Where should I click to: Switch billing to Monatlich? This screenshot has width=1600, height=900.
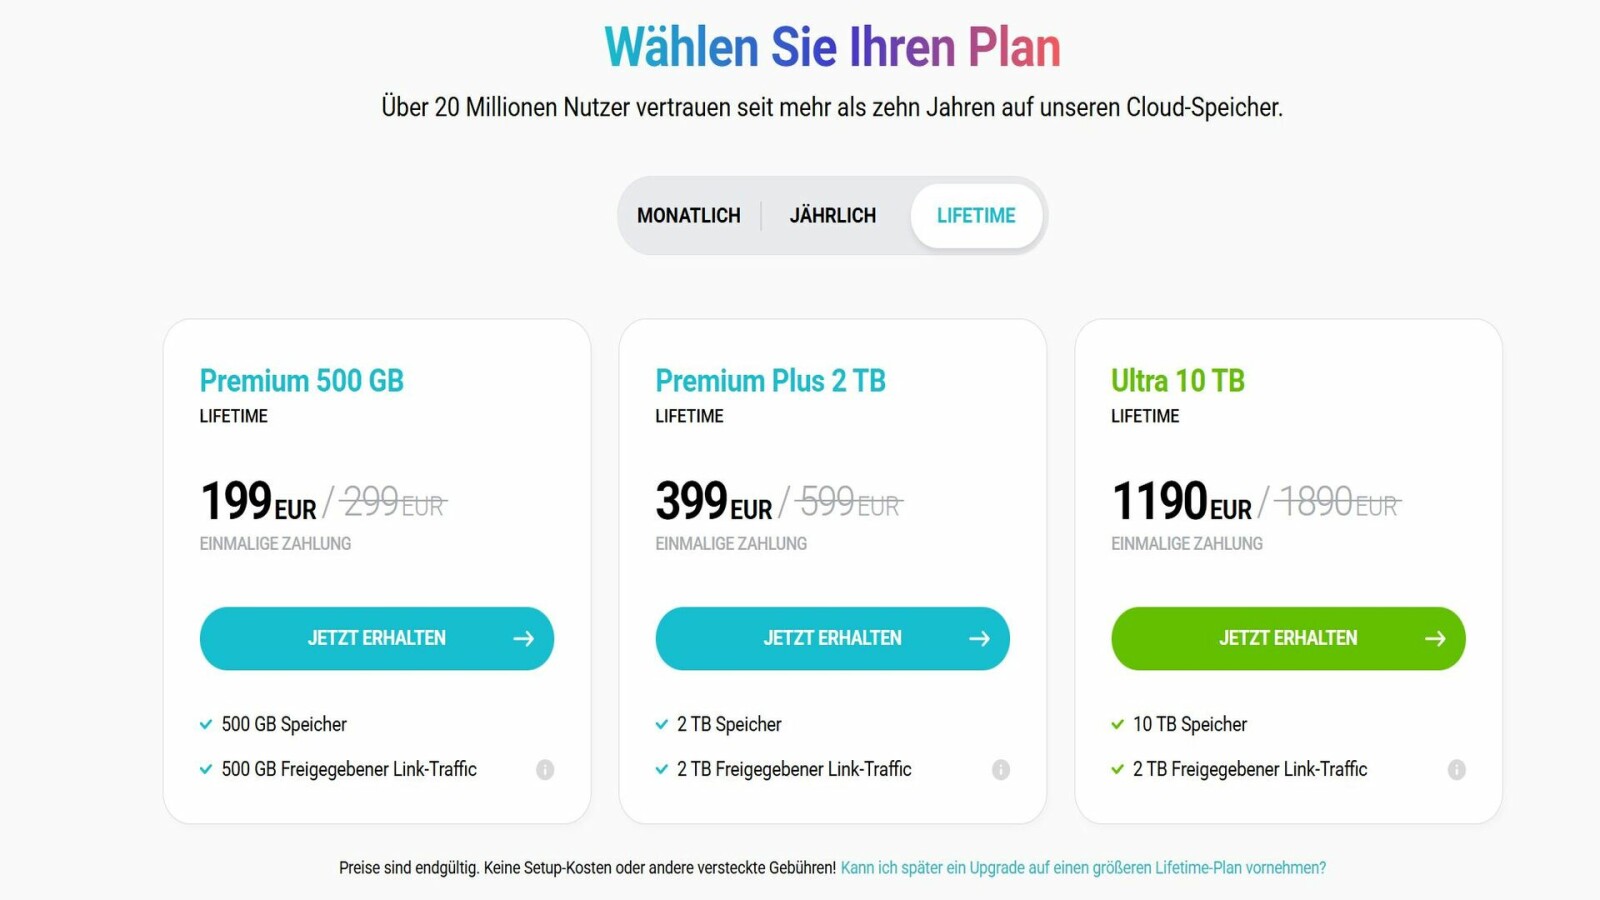pos(689,216)
